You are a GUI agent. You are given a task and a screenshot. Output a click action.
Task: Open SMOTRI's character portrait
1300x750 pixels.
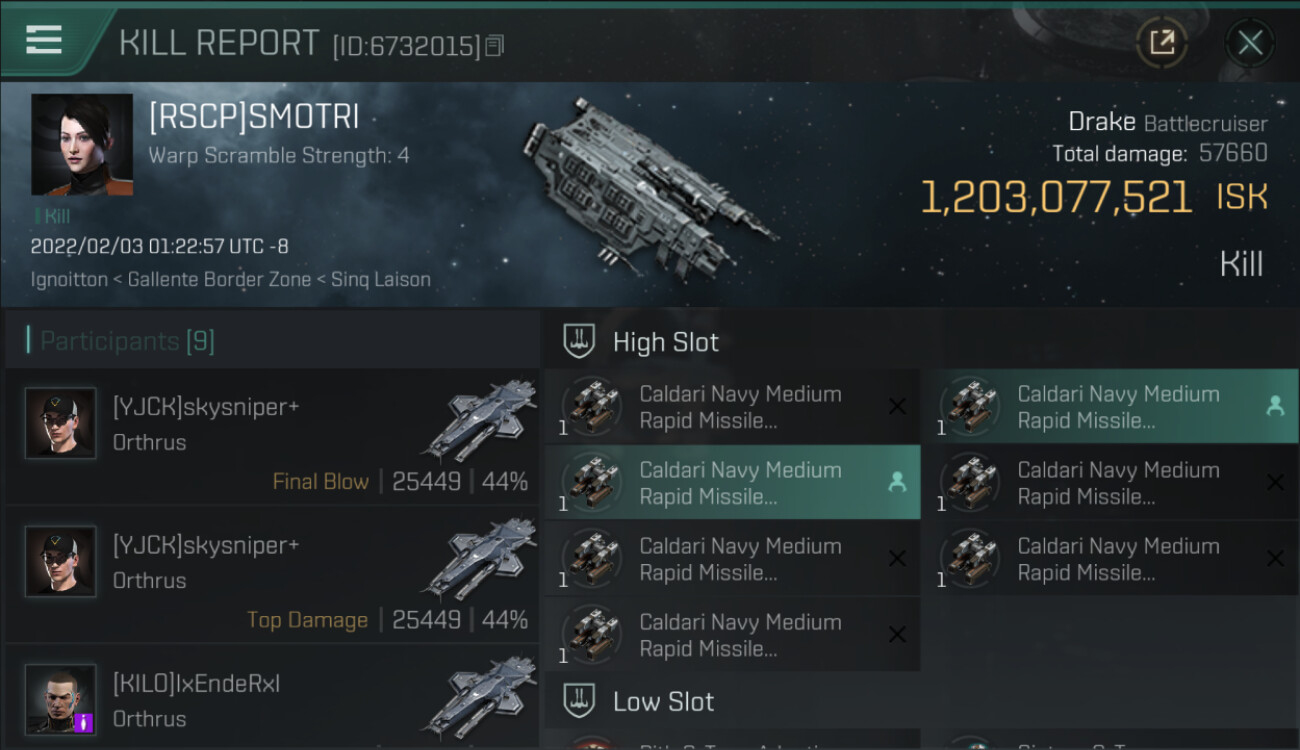(x=81, y=144)
